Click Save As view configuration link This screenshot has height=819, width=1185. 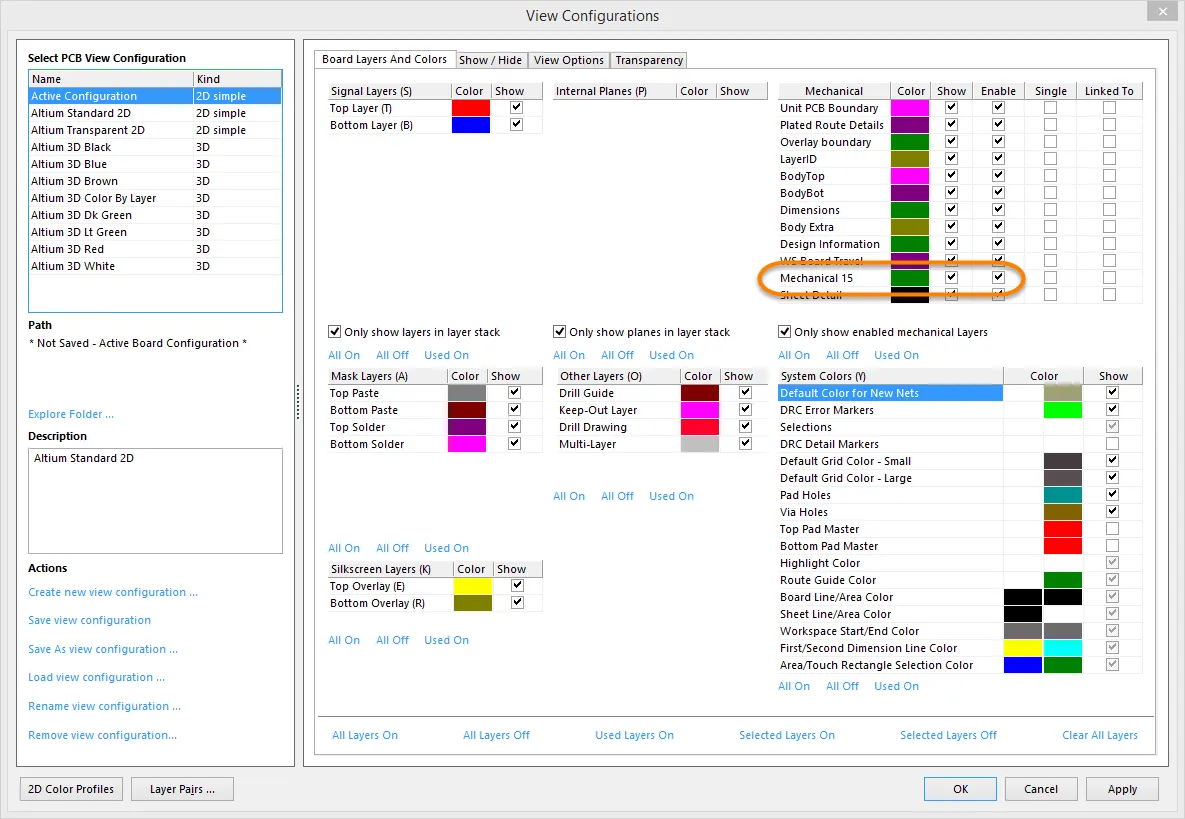(x=103, y=649)
